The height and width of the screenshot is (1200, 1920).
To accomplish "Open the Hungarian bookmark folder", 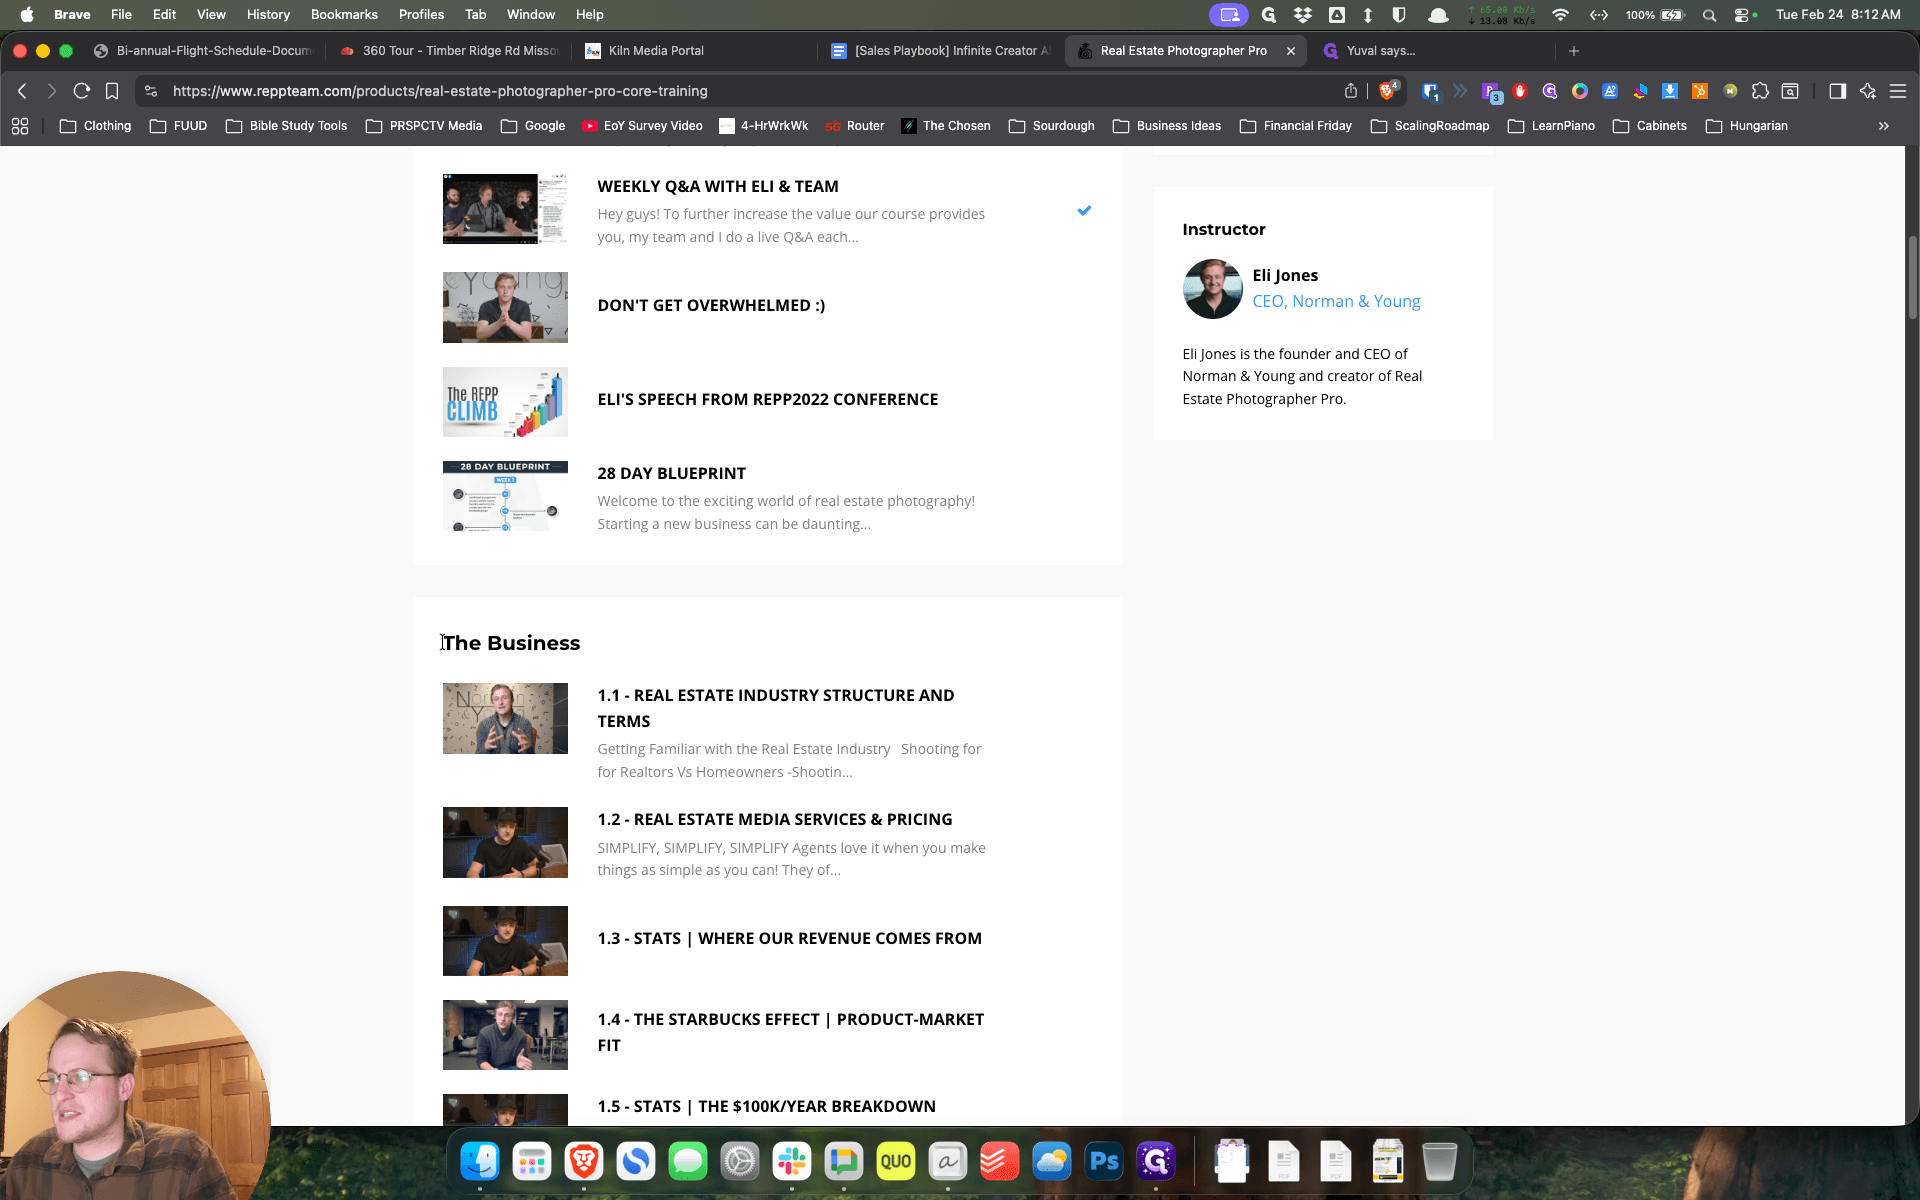I will tap(1747, 126).
